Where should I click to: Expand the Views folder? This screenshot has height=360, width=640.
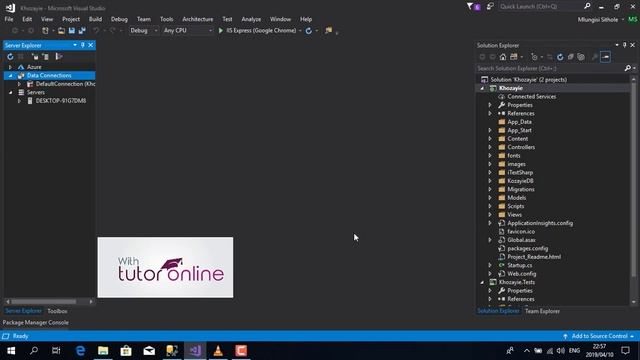pyautogui.click(x=490, y=215)
